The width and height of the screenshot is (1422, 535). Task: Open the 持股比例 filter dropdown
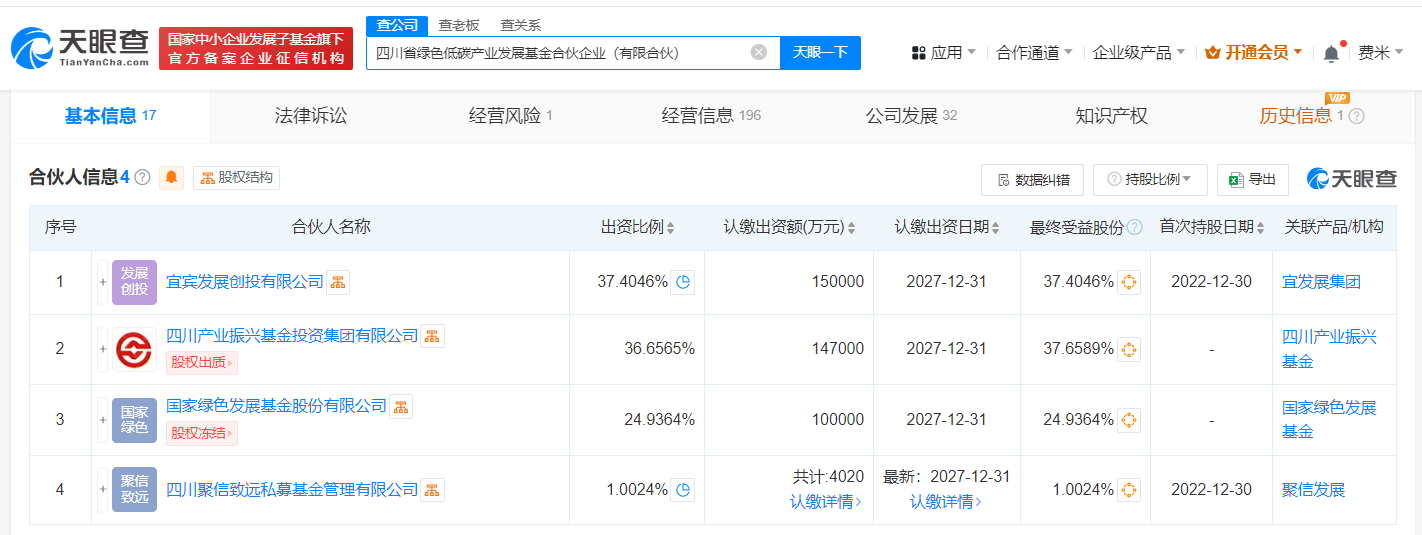(x=1150, y=180)
